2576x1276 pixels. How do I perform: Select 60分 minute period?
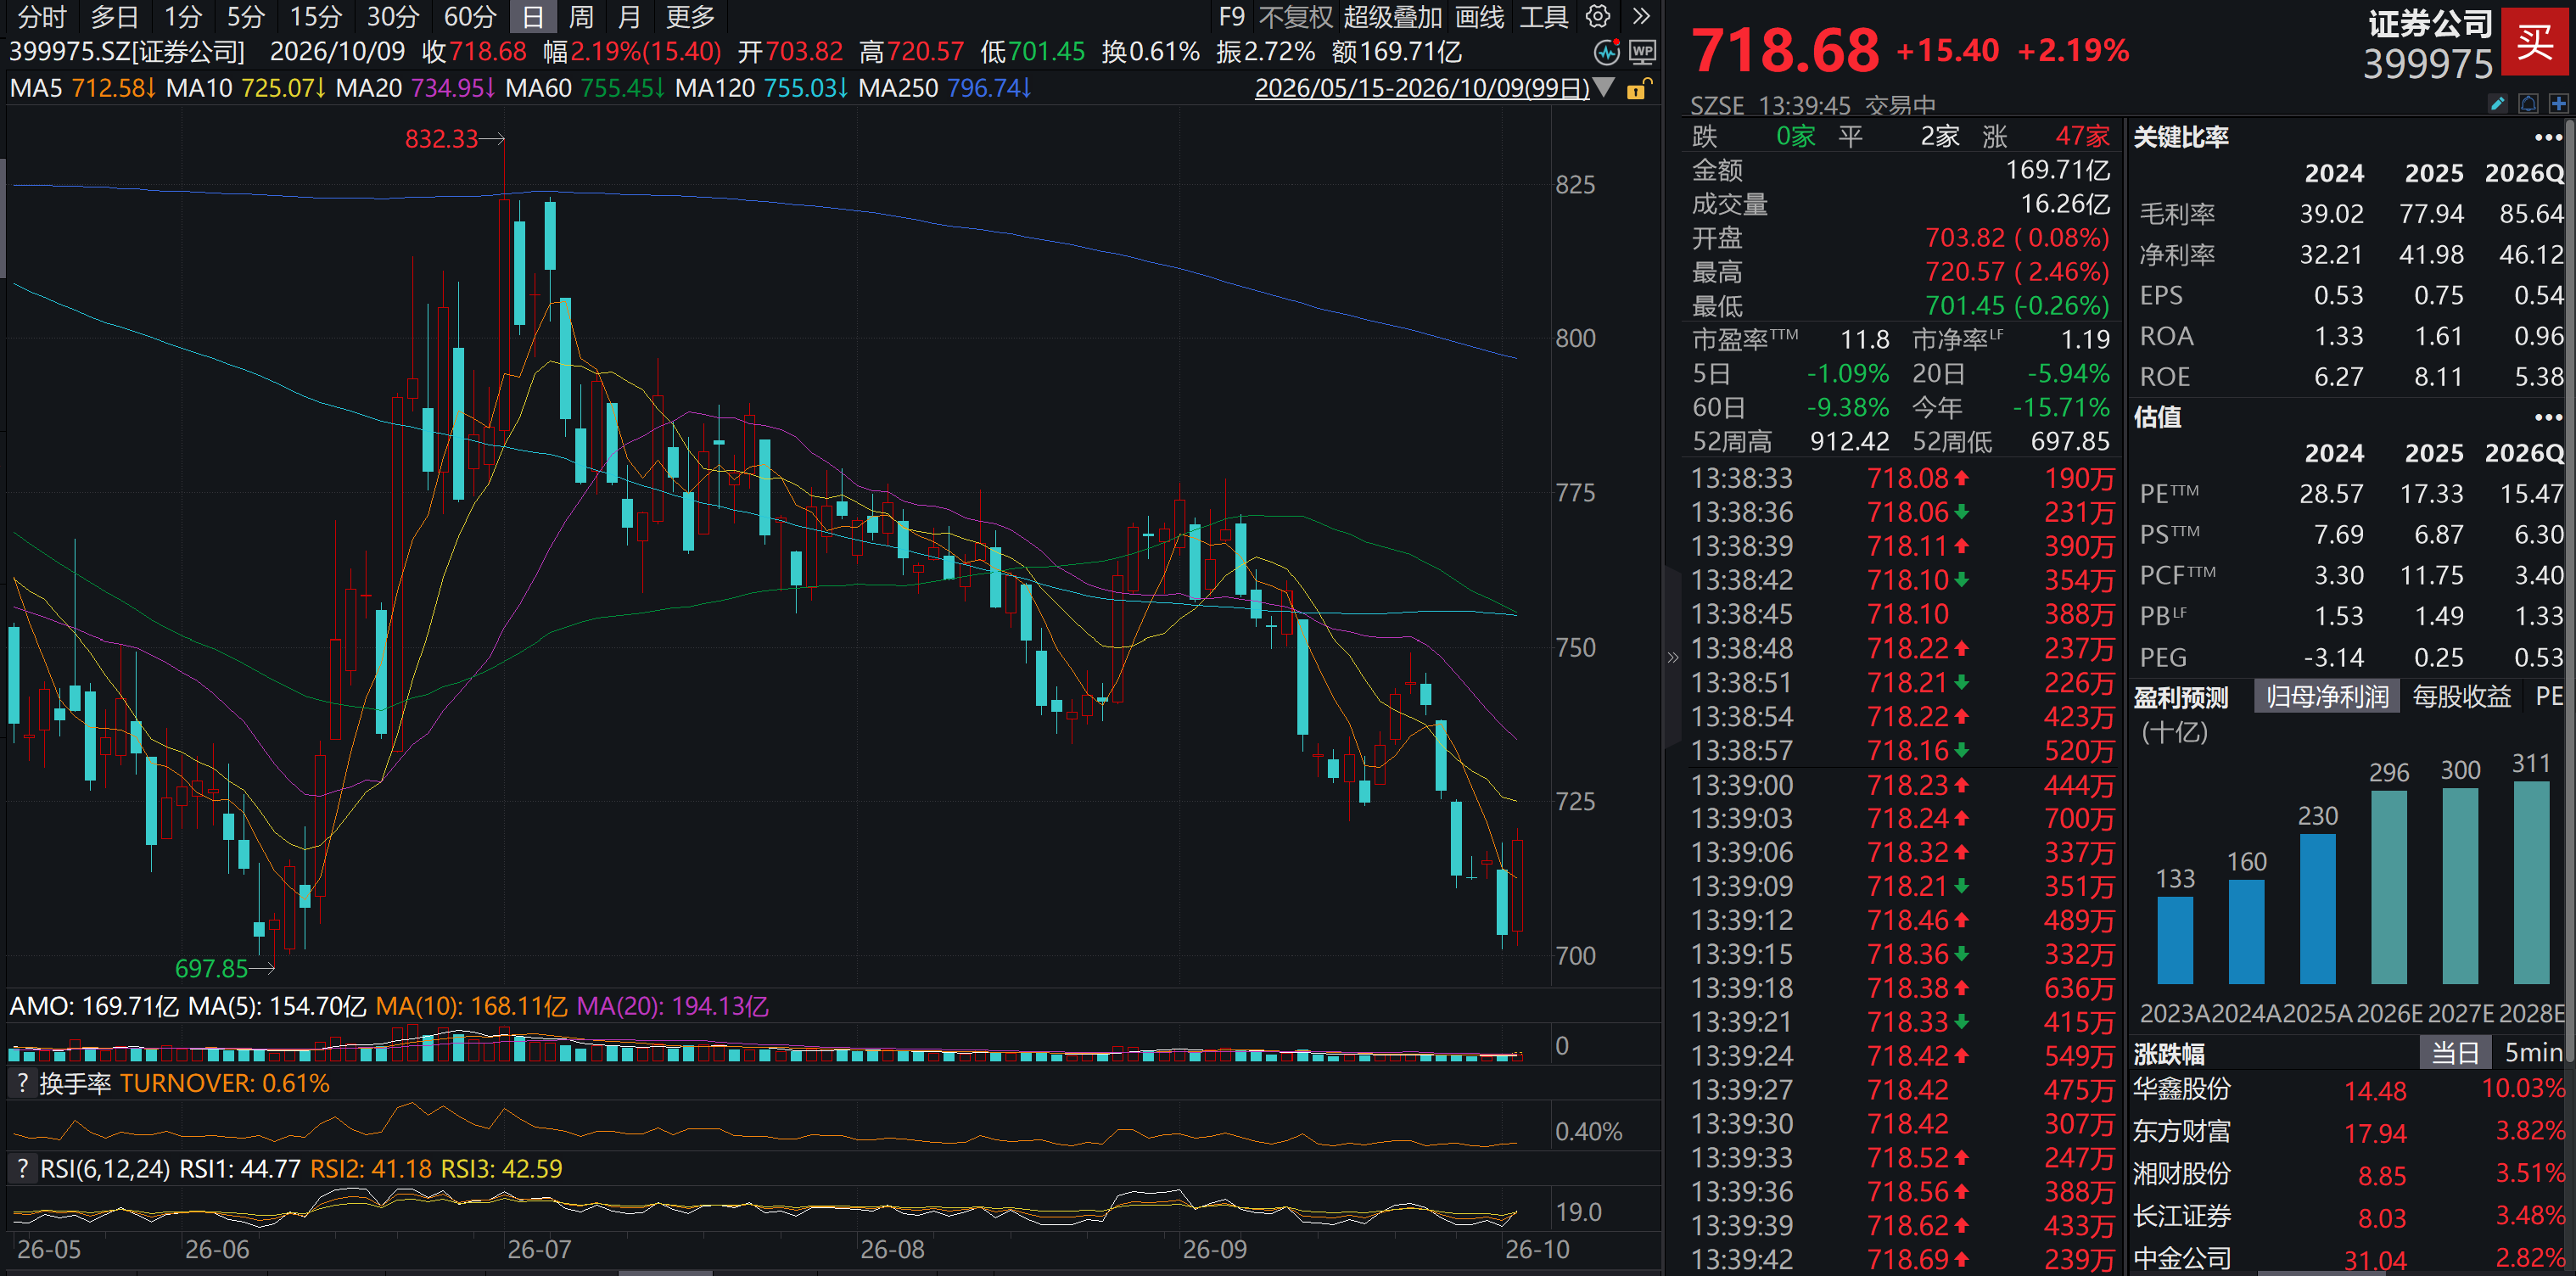coord(470,17)
